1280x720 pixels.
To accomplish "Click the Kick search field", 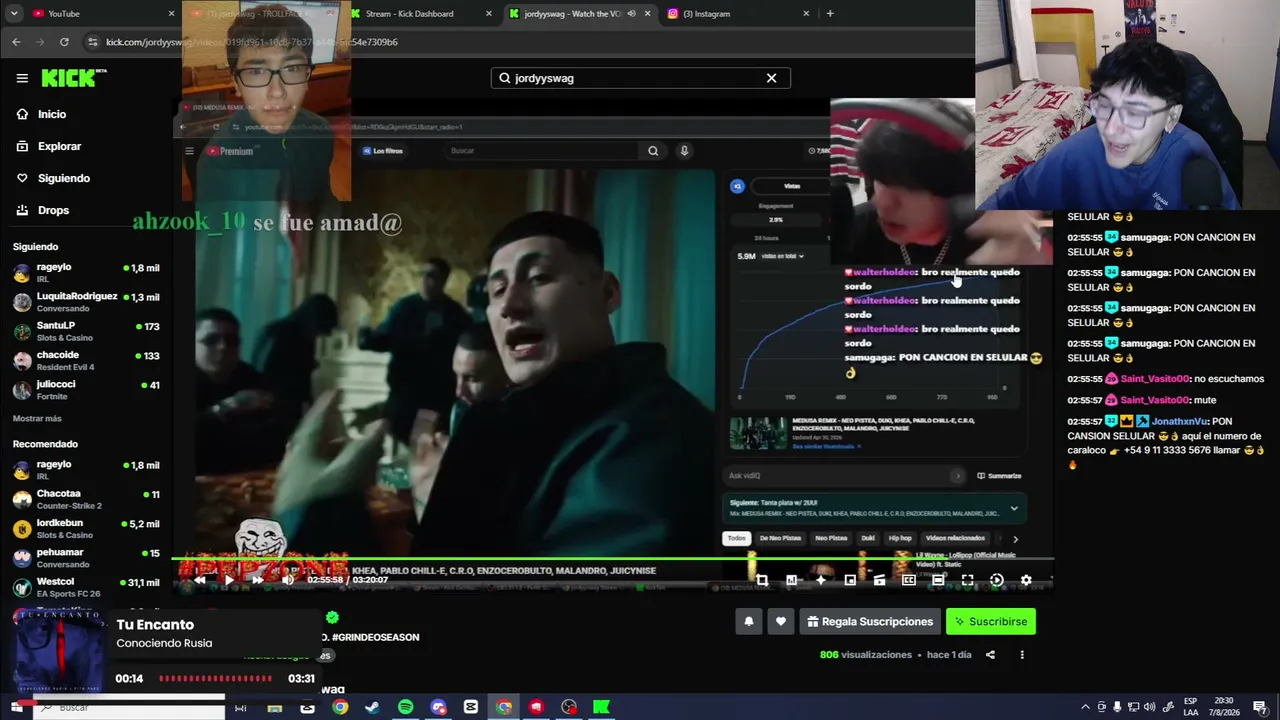I will (640, 78).
